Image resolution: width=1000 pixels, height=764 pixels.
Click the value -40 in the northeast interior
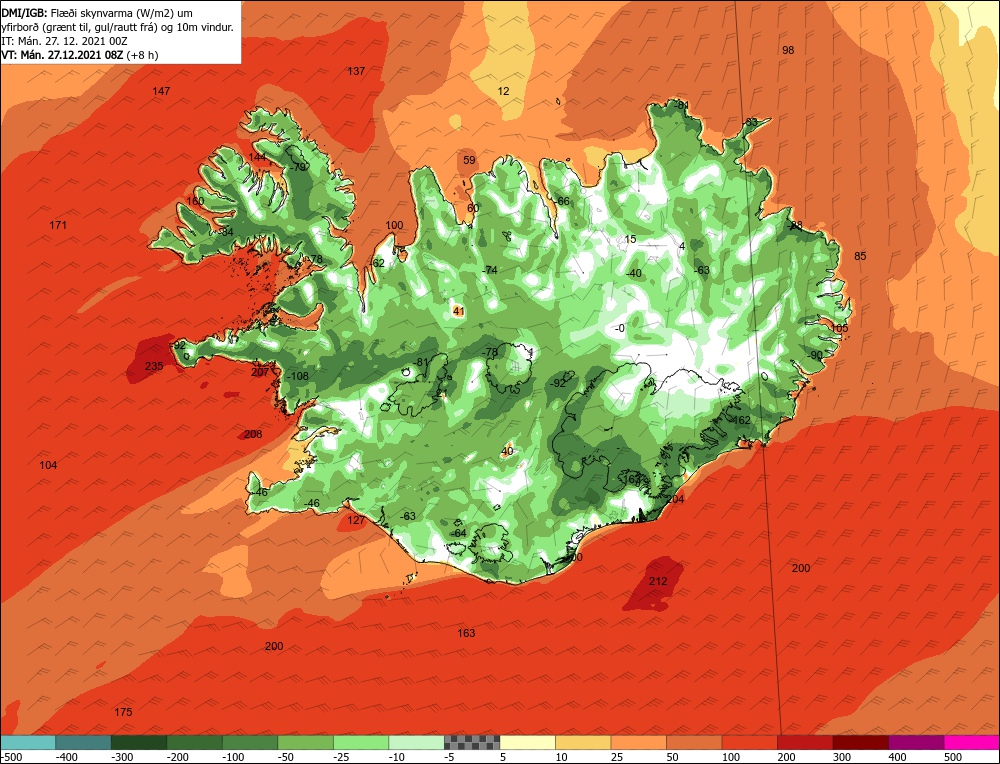pyautogui.click(x=633, y=274)
